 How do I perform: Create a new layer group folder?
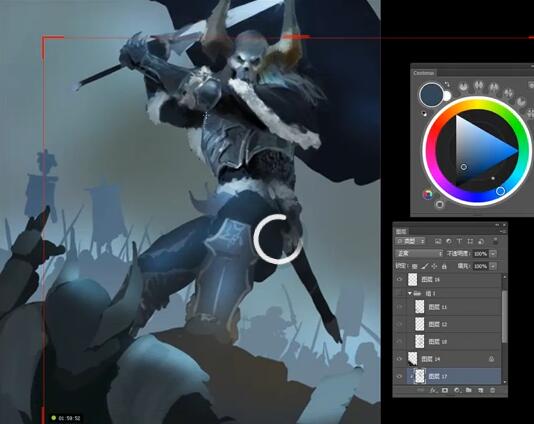(x=469, y=390)
